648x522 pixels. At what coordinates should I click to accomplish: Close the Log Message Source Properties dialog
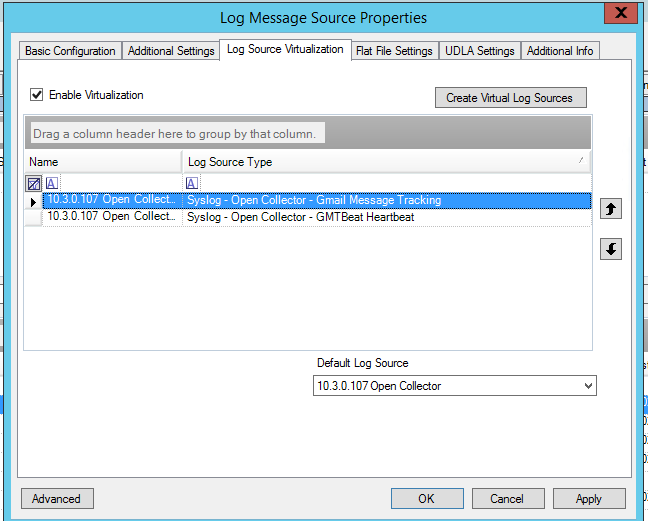click(620, 14)
